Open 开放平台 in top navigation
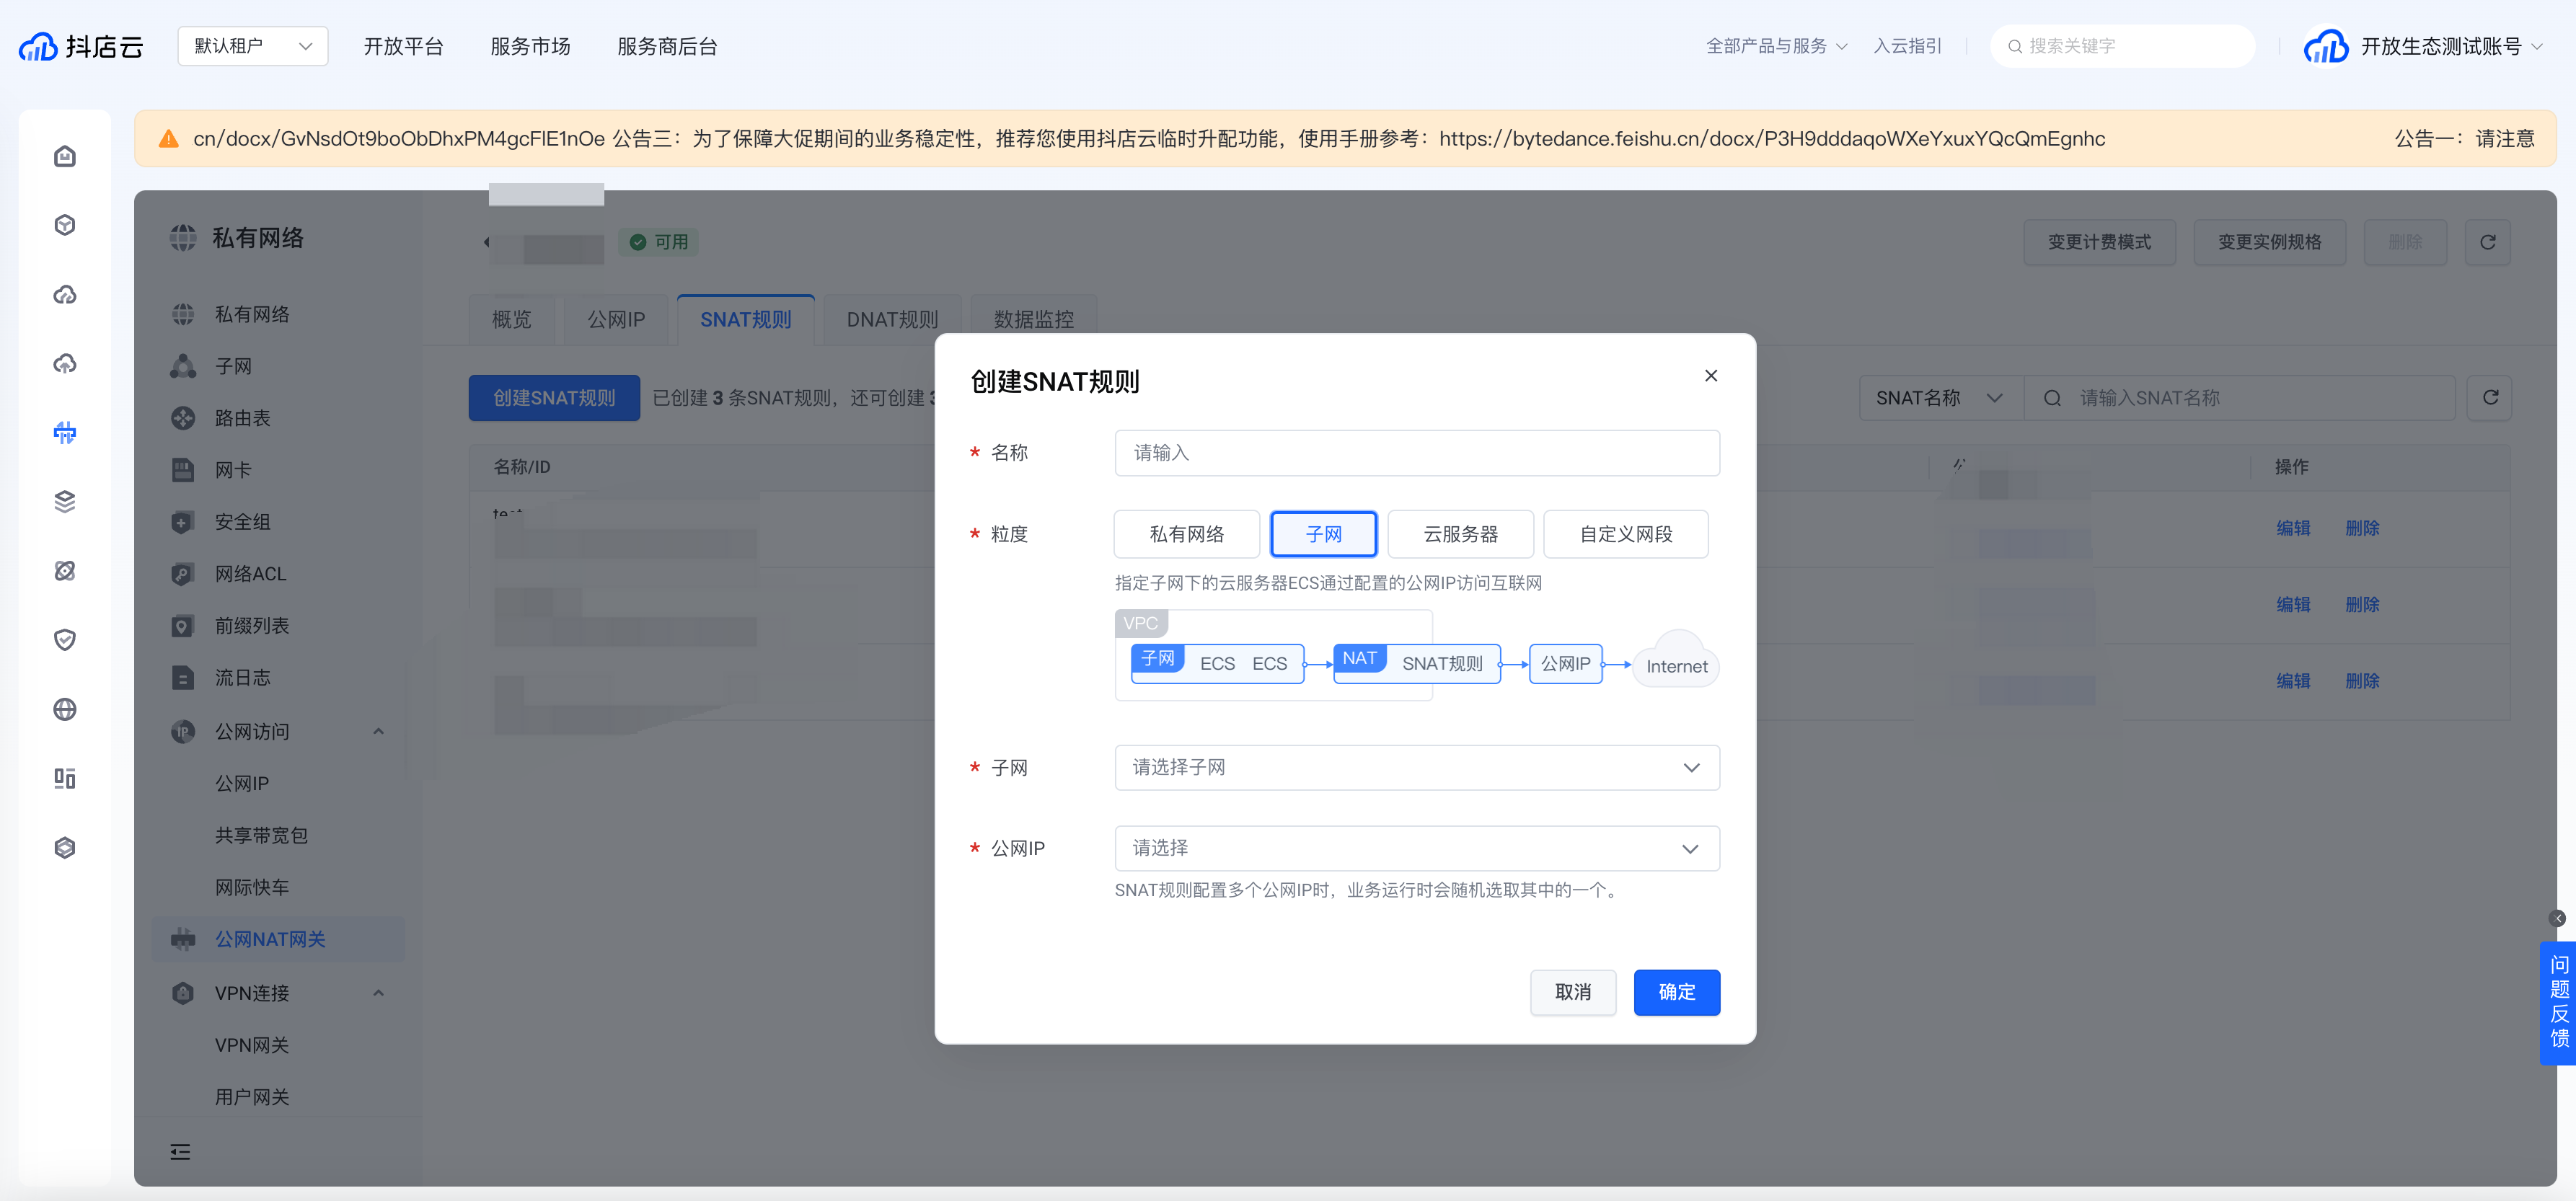Viewport: 2576px width, 1201px height. click(403, 46)
